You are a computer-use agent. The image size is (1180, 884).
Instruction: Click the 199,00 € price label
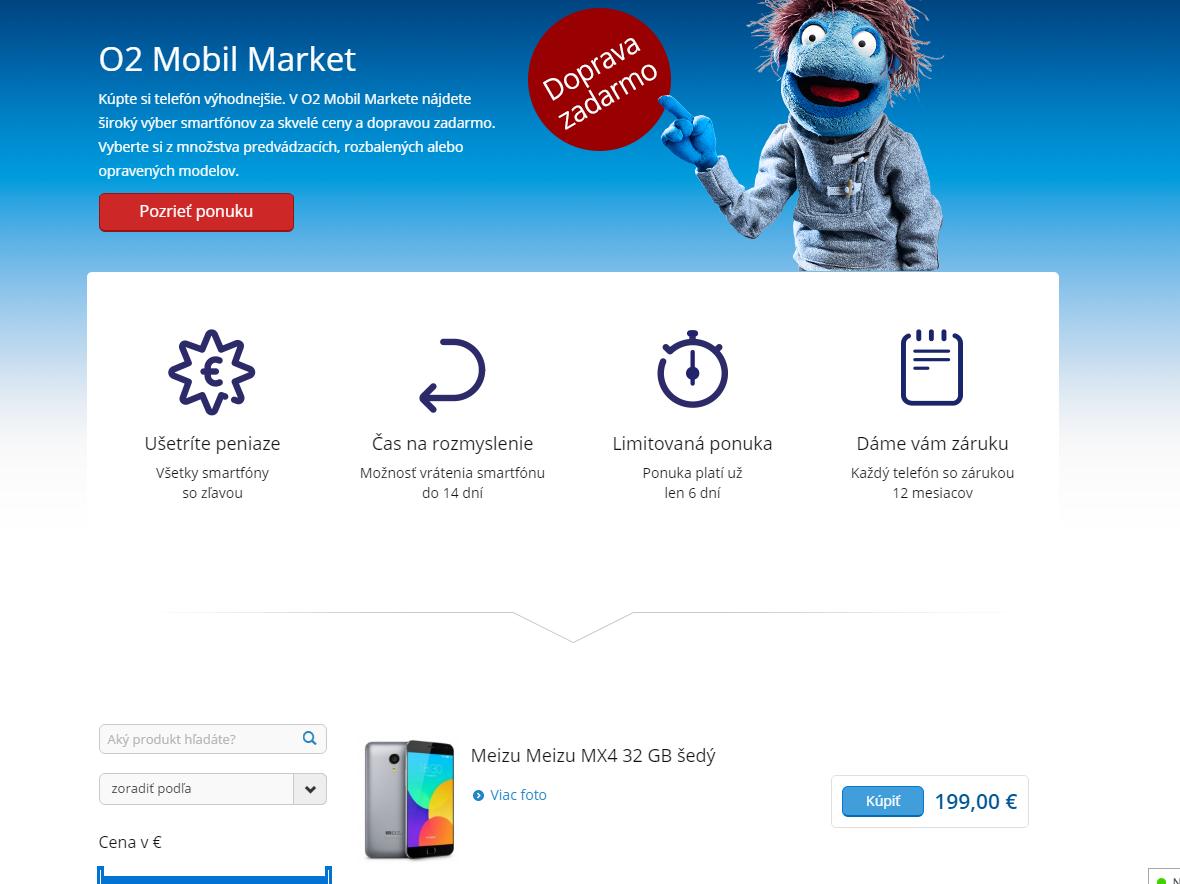975,802
